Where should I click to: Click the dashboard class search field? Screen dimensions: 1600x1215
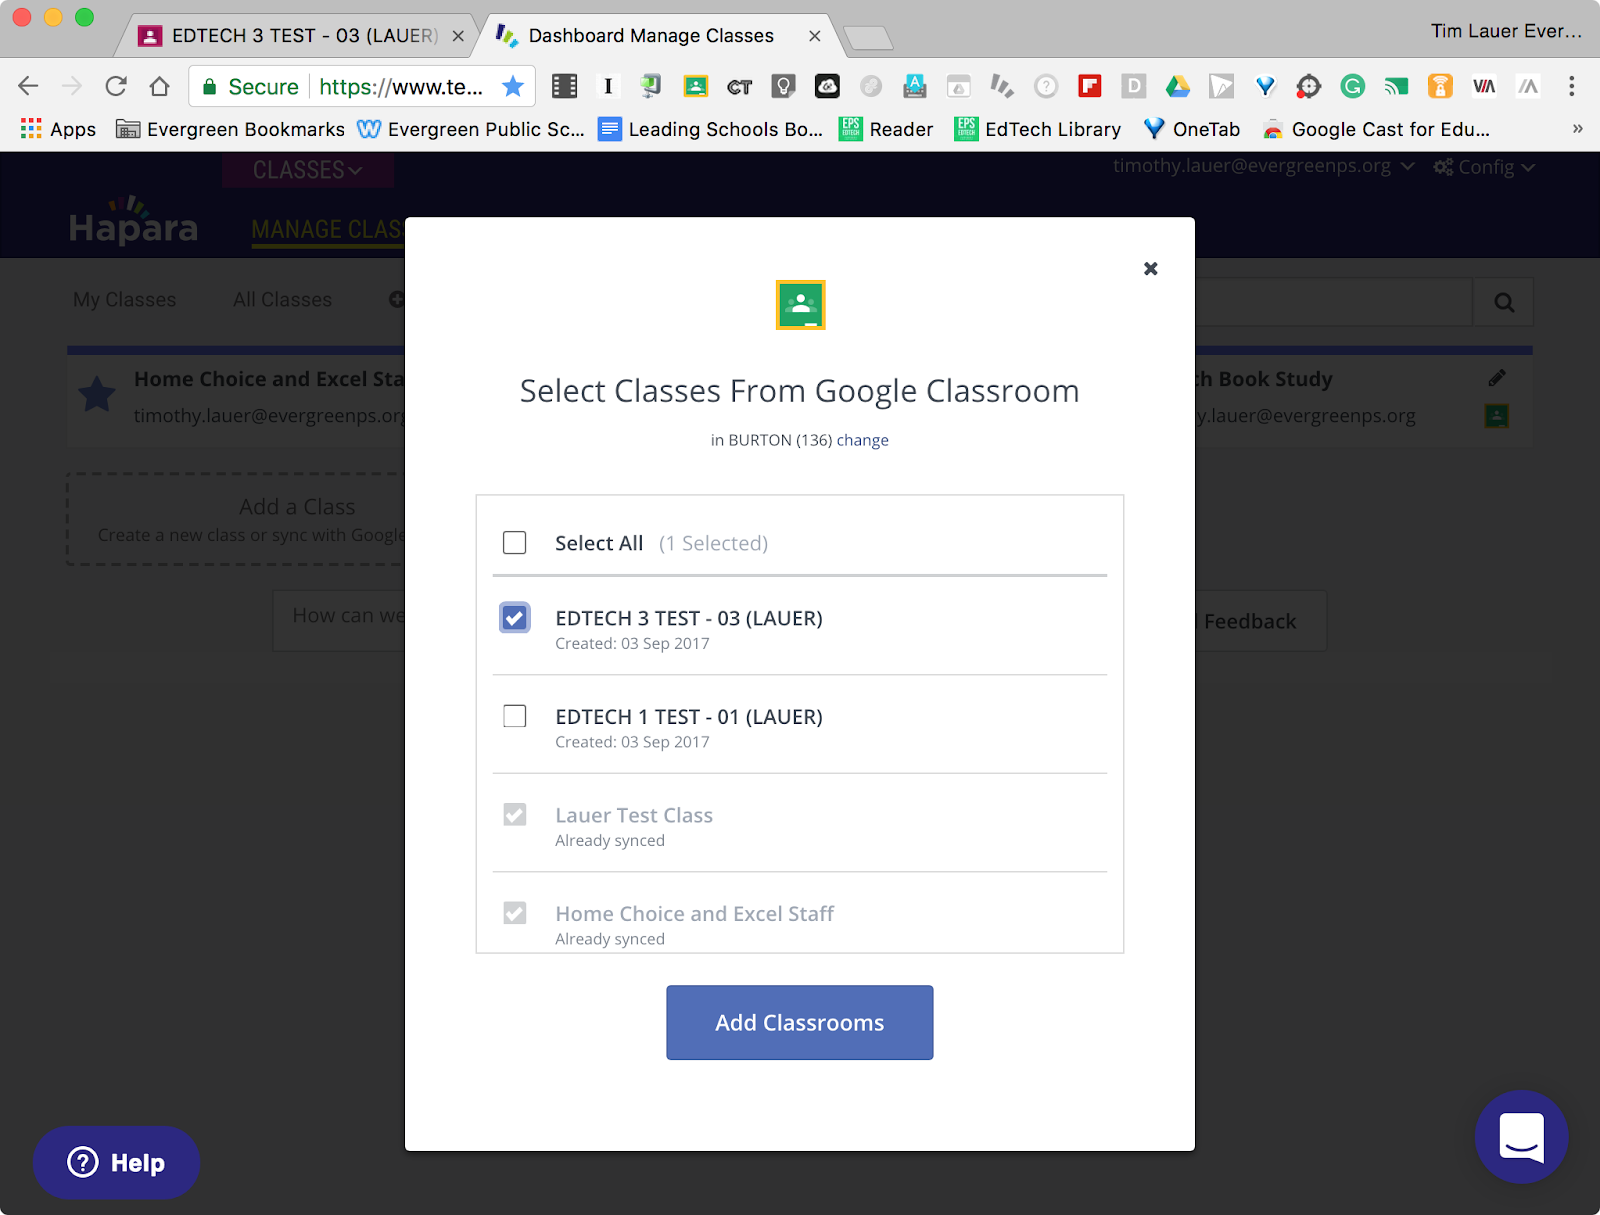[1334, 302]
